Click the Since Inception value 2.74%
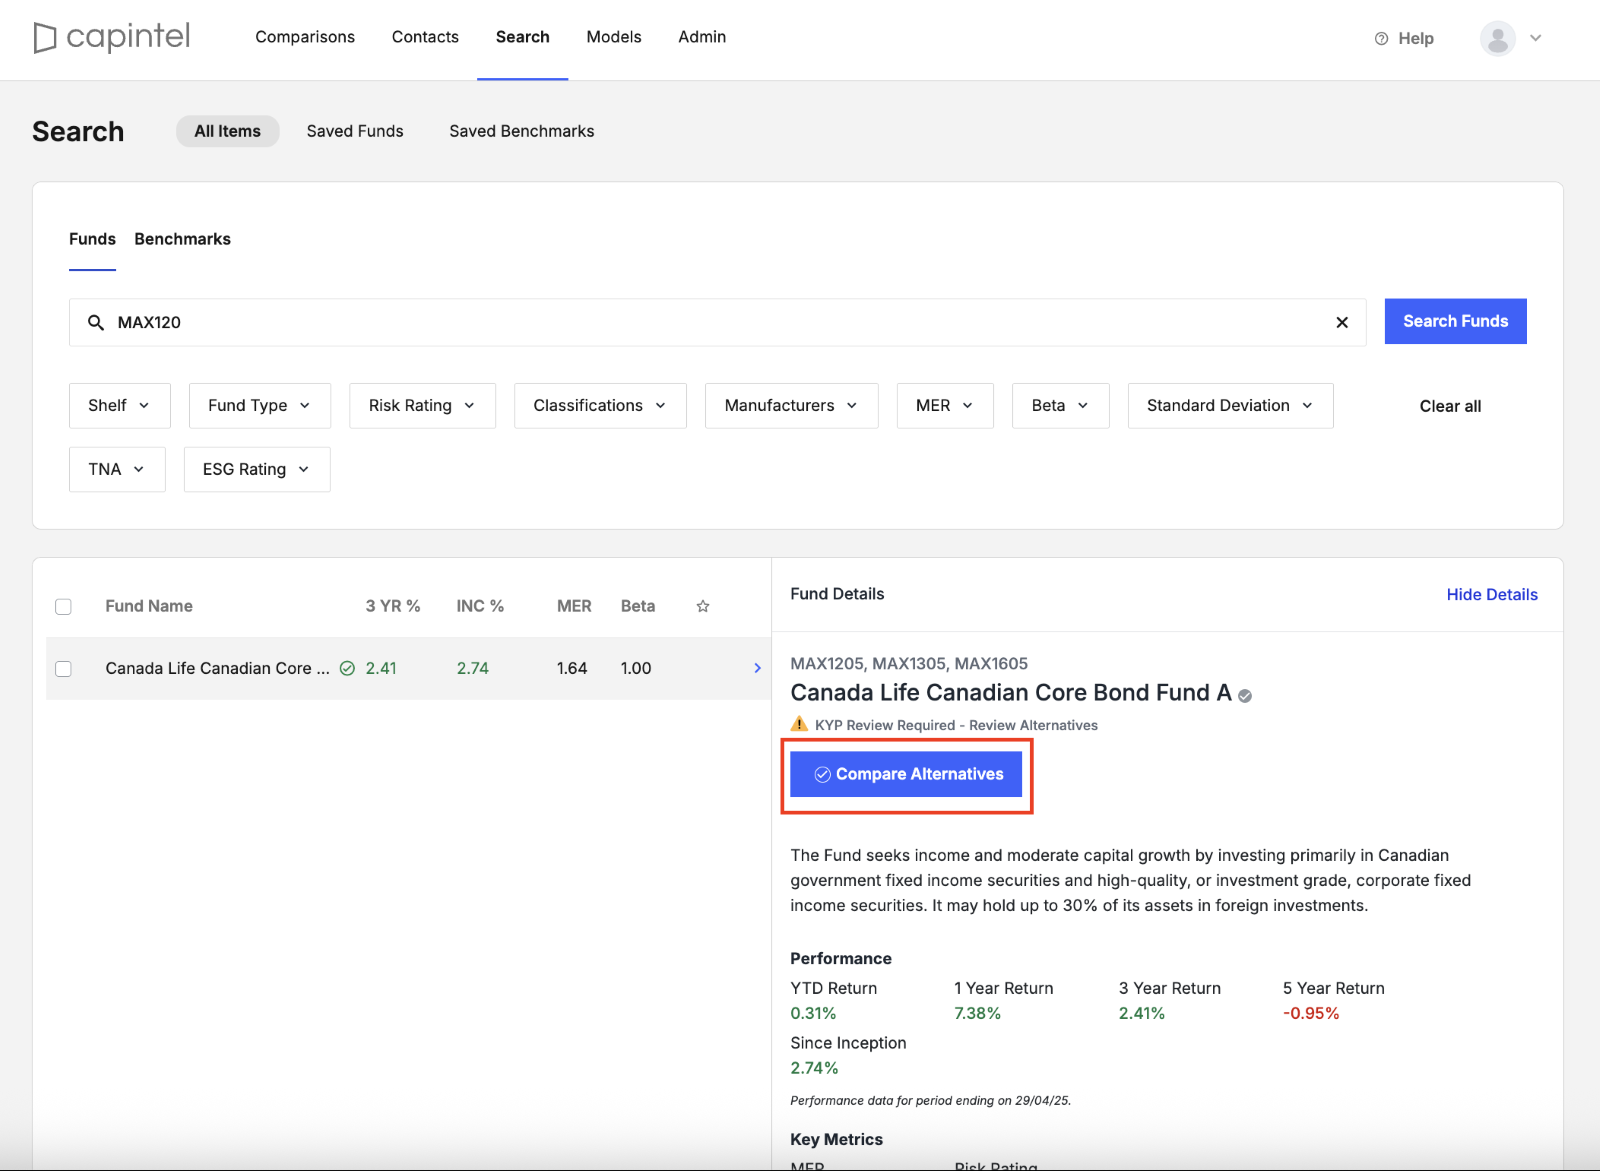The image size is (1600, 1171). click(x=814, y=1068)
